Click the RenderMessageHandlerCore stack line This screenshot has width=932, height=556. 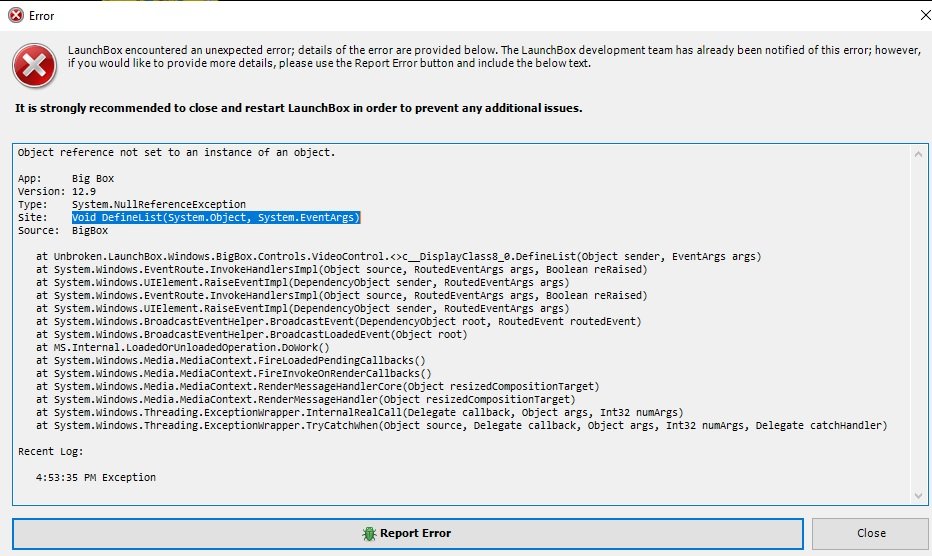(317, 387)
